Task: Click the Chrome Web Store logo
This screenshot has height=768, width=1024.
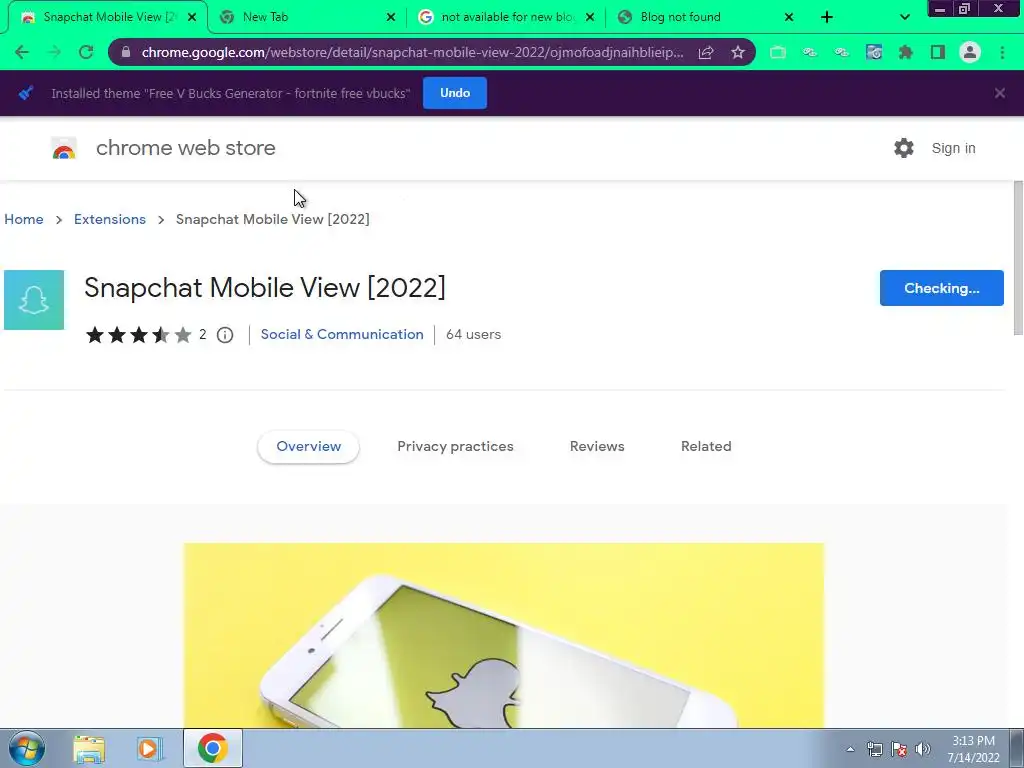Action: (x=64, y=149)
